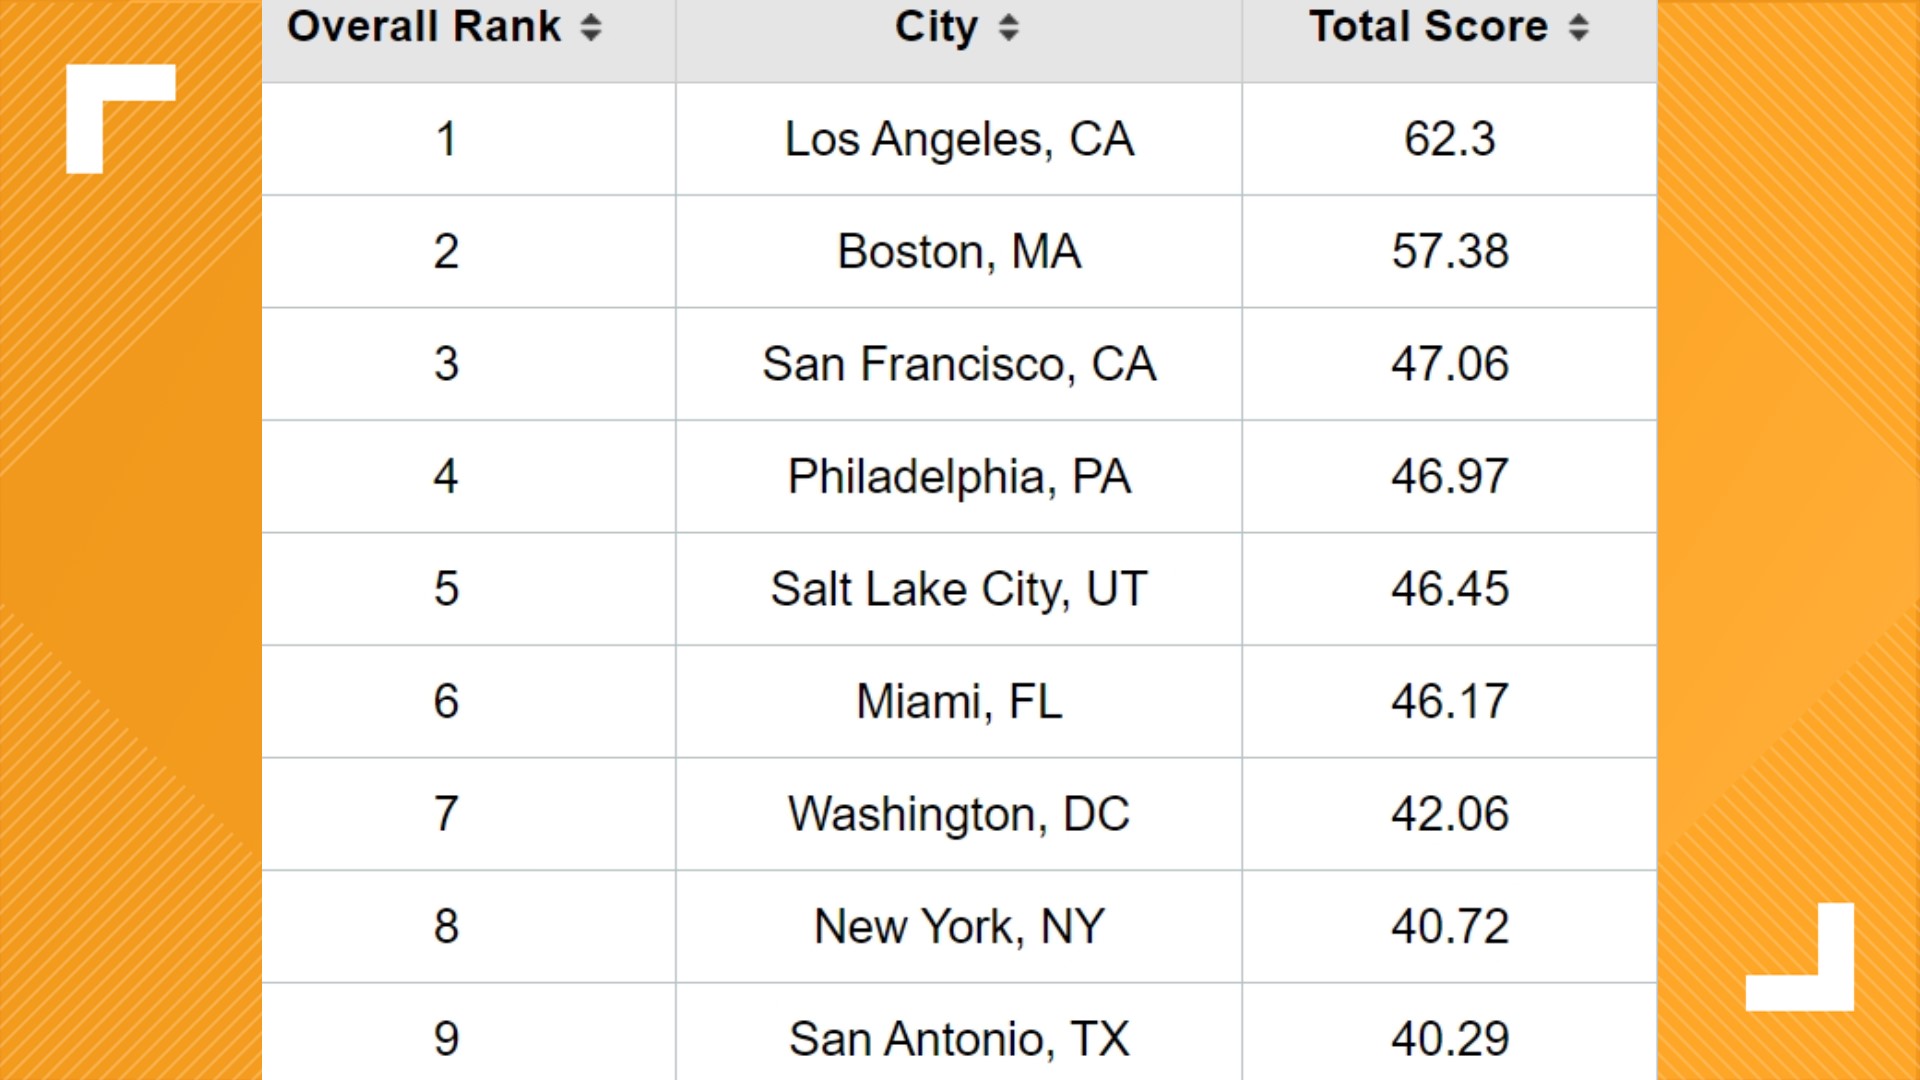Select the Philadelphia, PA row
Image resolution: width=1920 pixels, height=1080 pixels.
coord(959,476)
